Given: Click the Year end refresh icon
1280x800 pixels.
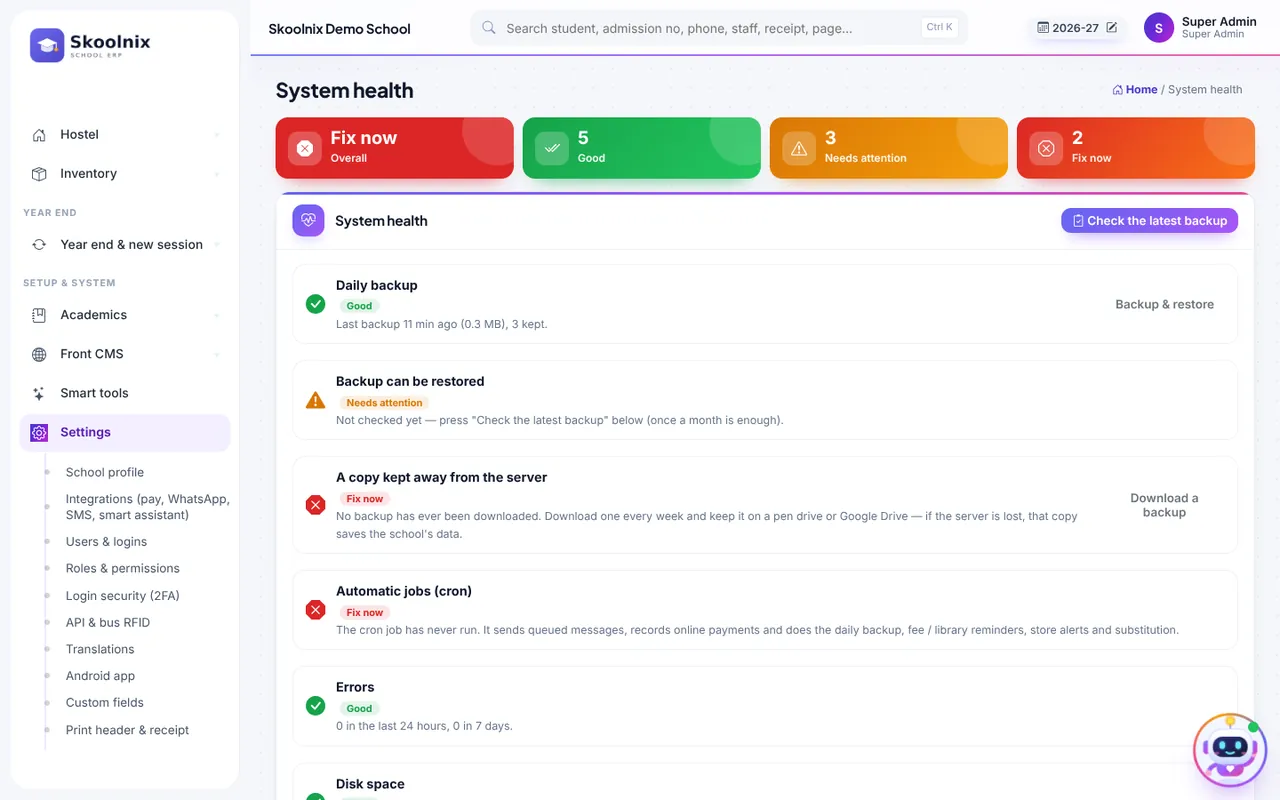Looking at the screenshot, I should pos(39,245).
